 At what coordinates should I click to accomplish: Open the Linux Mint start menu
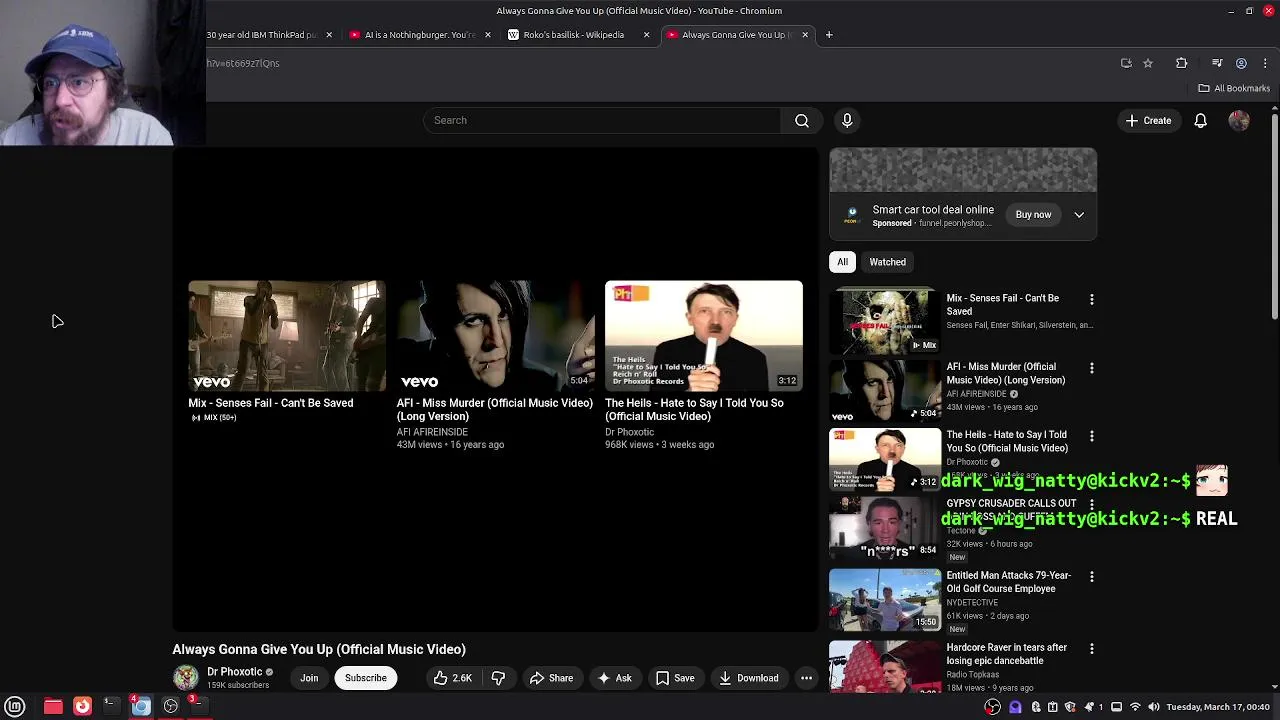(x=15, y=706)
